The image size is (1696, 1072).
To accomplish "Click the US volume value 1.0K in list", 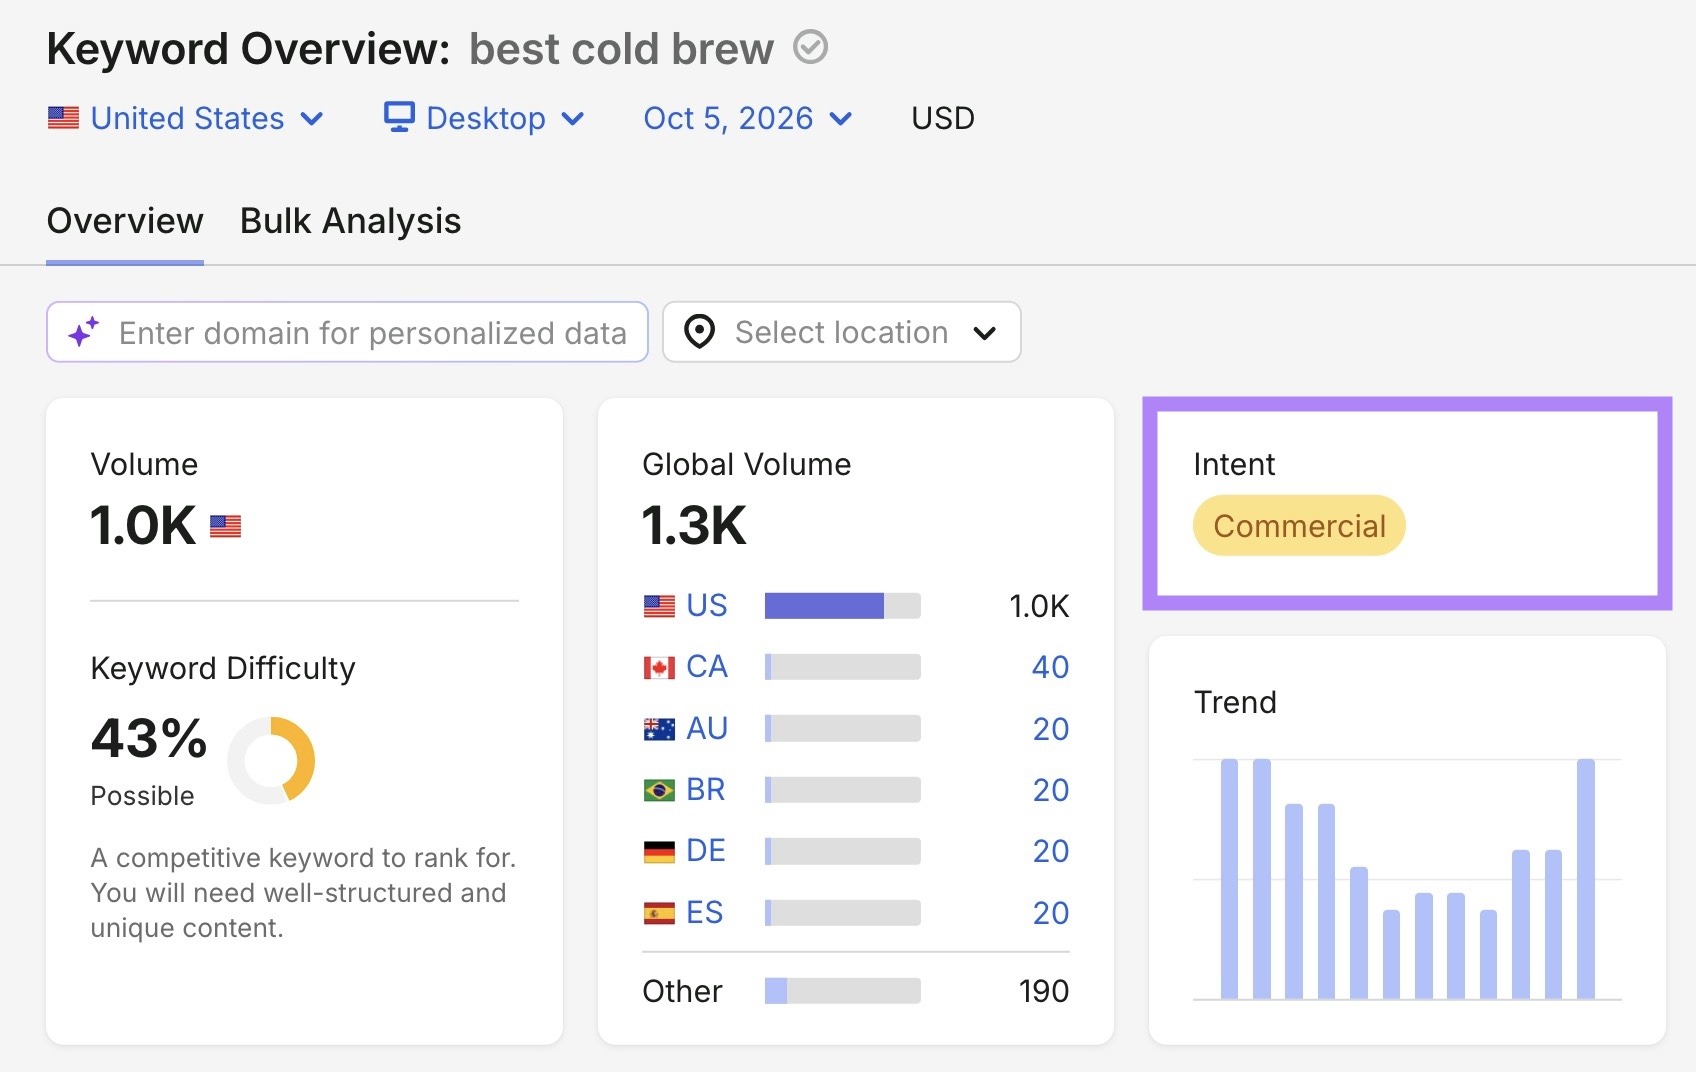I will pyautogui.click(x=1039, y=606).
